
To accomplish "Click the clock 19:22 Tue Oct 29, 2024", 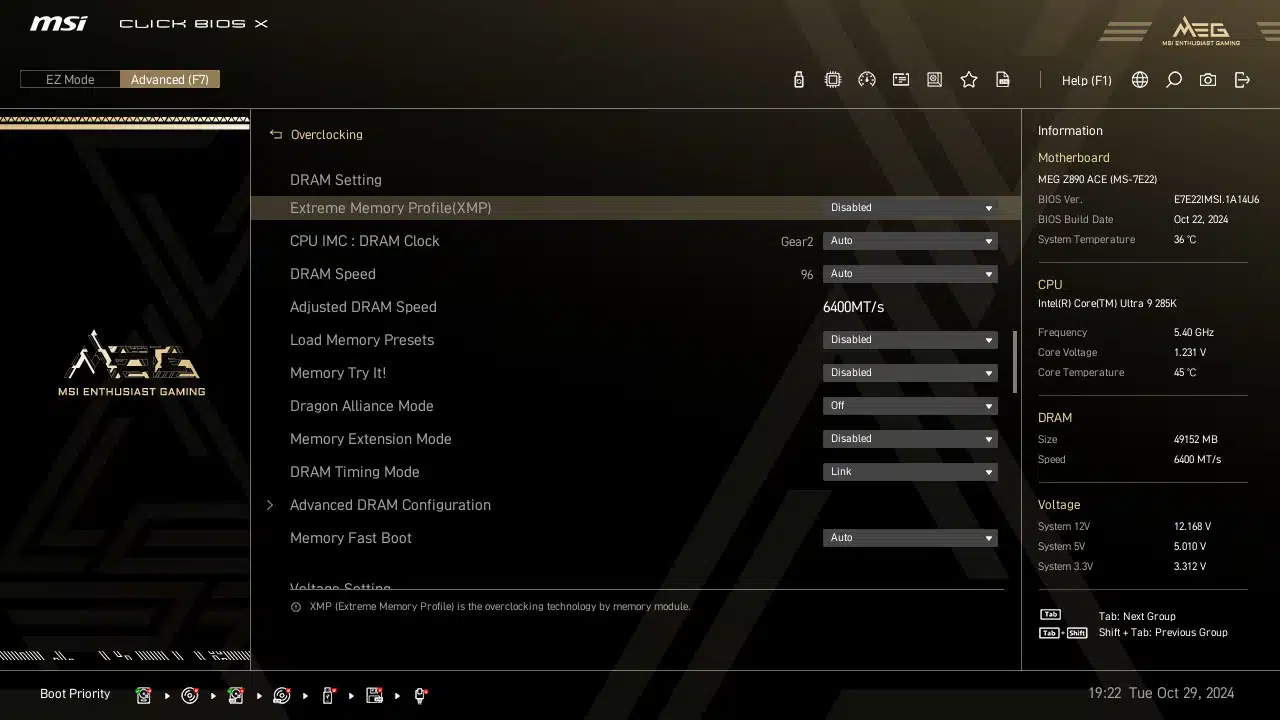I will pyautogui.click(x=1161, y=693).
